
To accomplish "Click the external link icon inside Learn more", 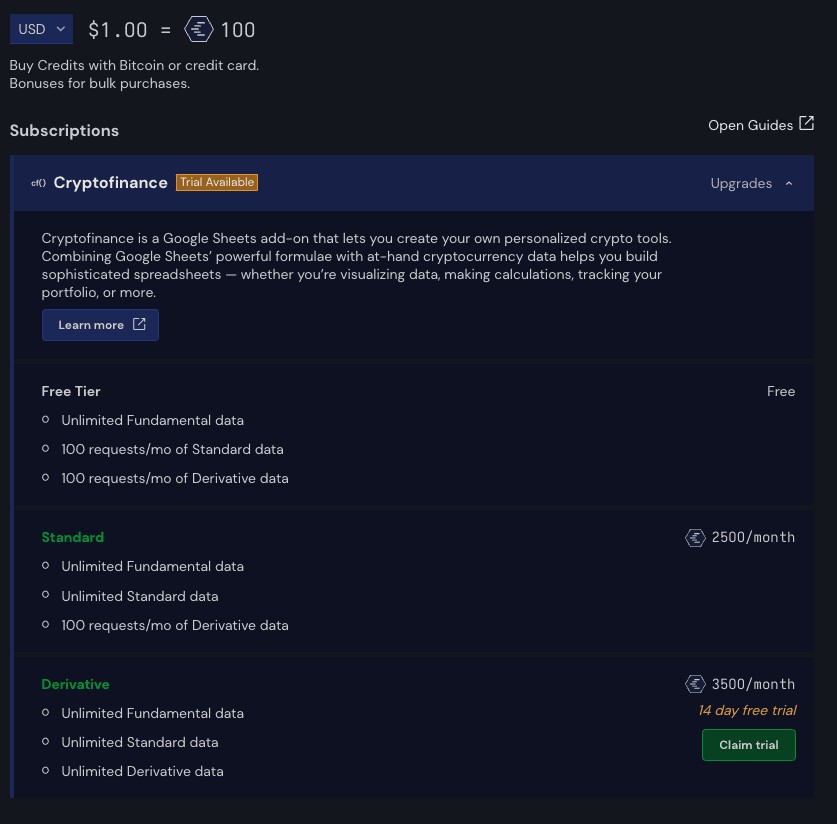I will coord(139,324).
